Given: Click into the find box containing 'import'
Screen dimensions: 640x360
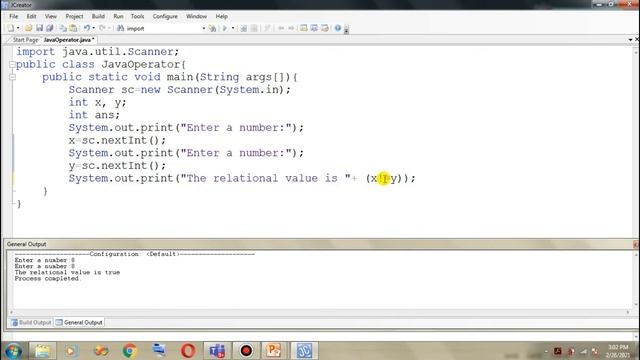Looking at the screenshot, I should point(163,29).
